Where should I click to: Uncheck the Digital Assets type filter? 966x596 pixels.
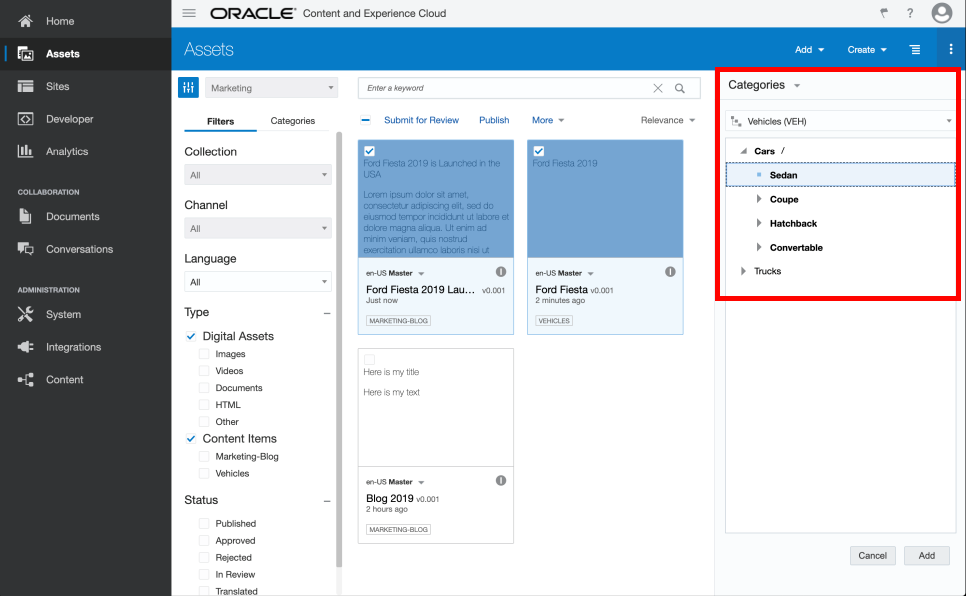click(191, 337)
